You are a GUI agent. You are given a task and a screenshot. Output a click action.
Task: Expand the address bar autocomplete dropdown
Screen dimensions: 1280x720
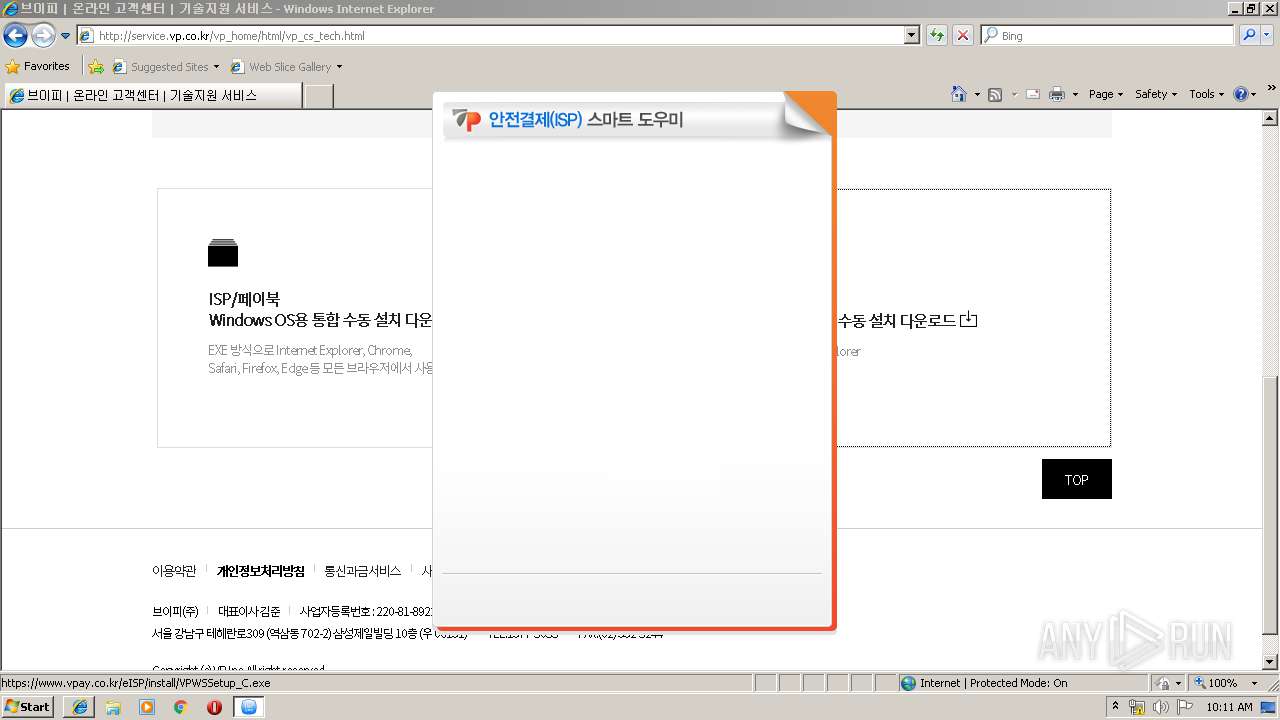point(911,36)
